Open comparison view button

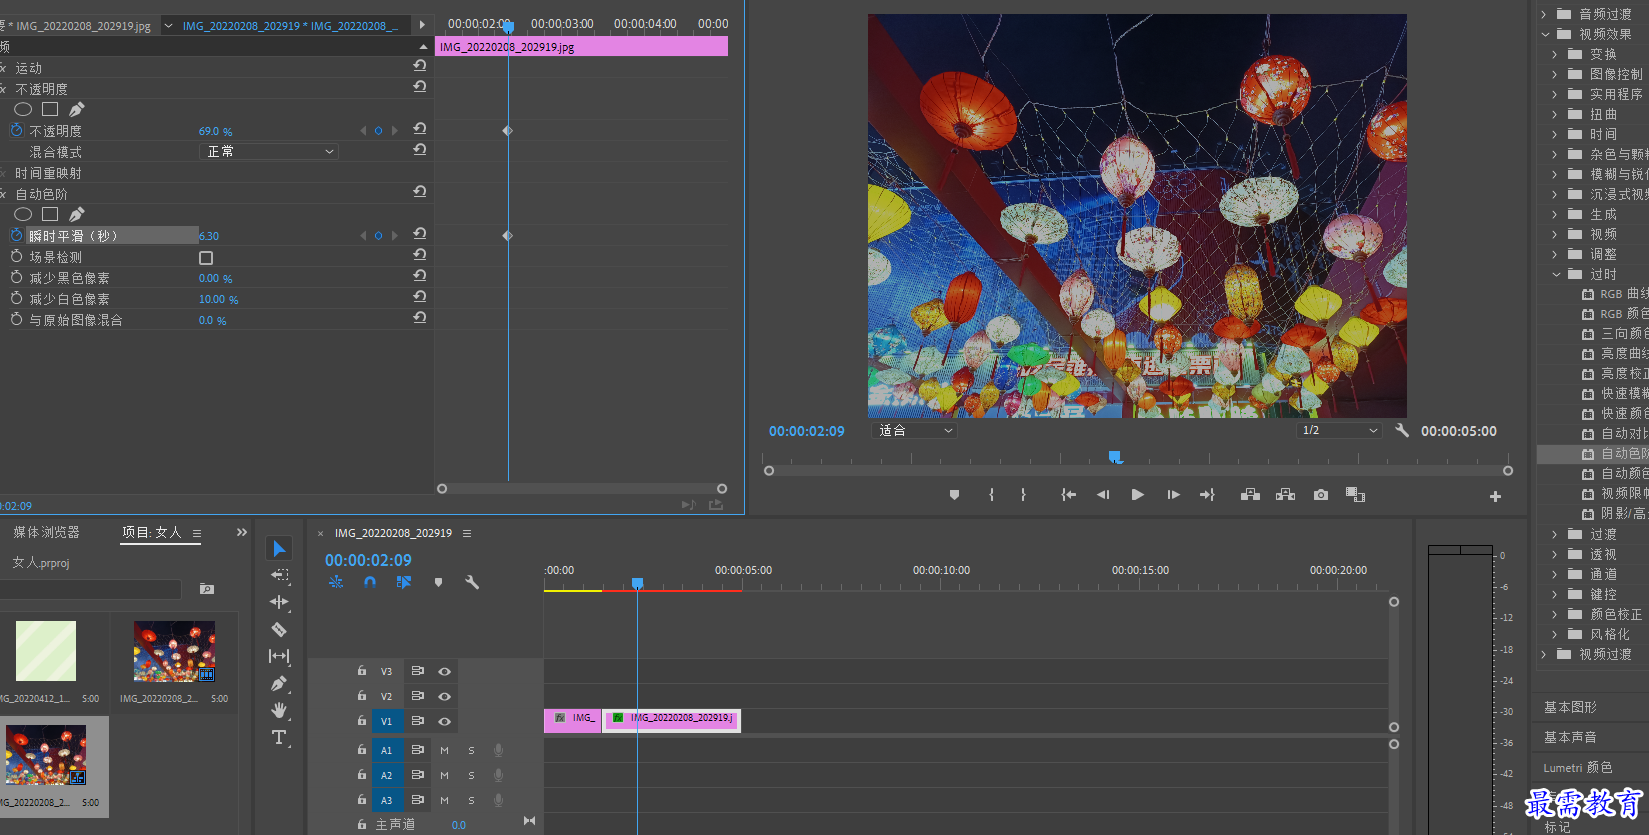[x=1355, y=495]
